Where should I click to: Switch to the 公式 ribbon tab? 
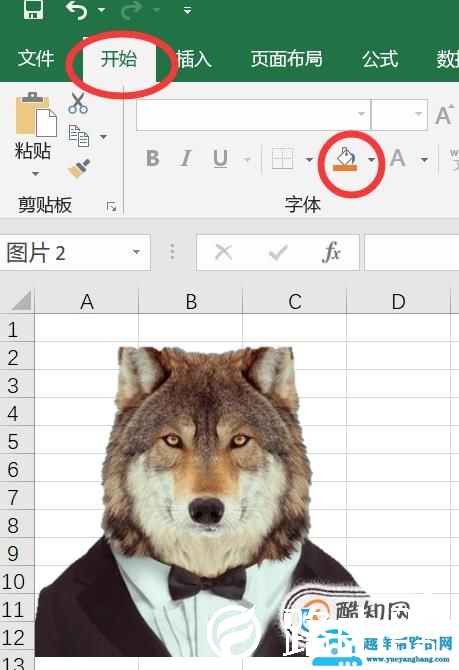pos(380,59)
